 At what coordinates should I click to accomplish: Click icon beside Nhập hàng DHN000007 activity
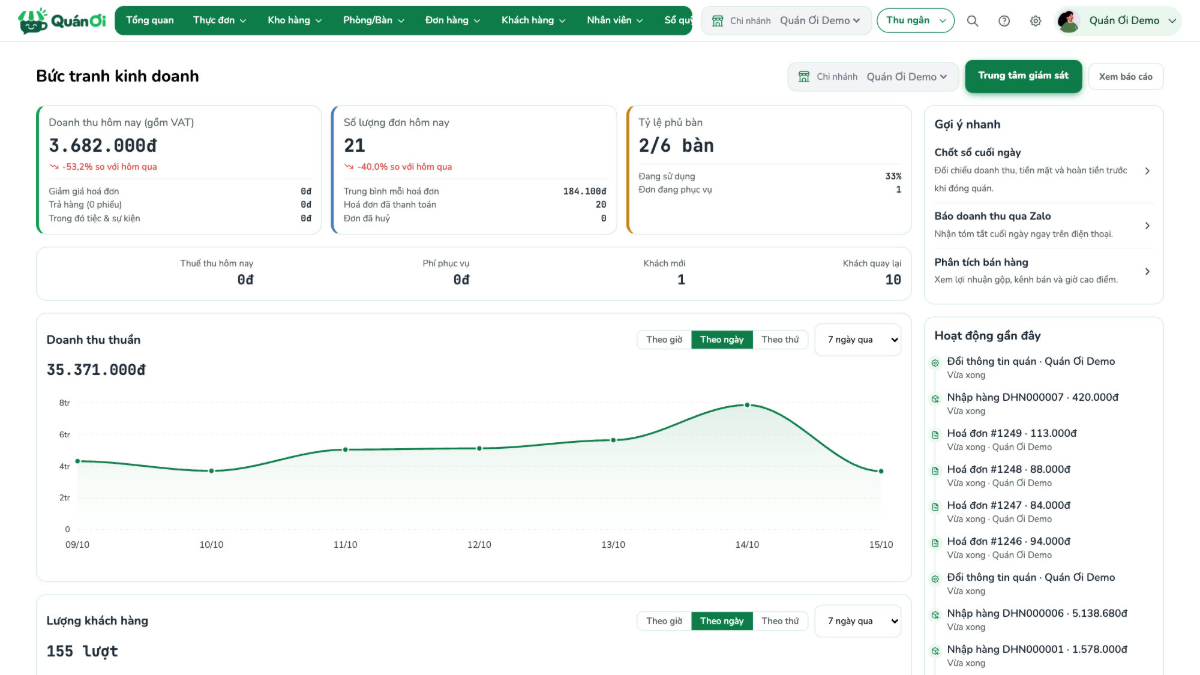[x=935, y=399]
